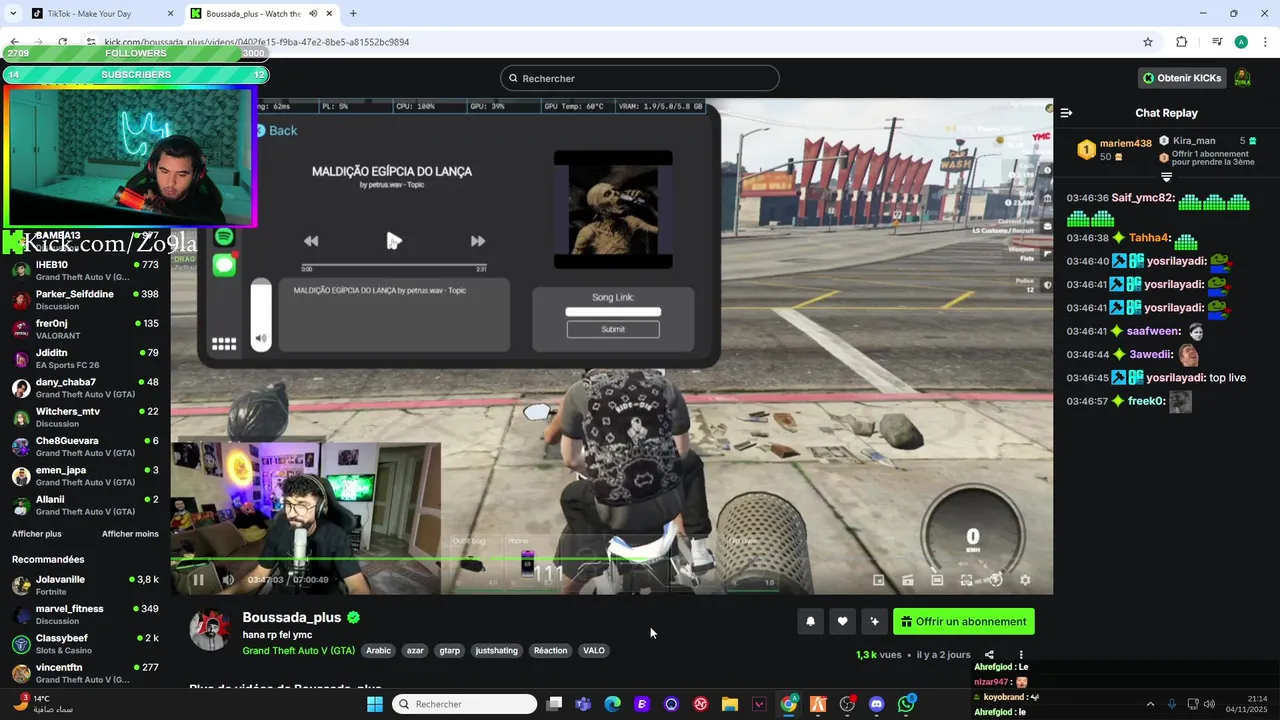
Task: Open Discord from the taskbar
Action: 877,704
